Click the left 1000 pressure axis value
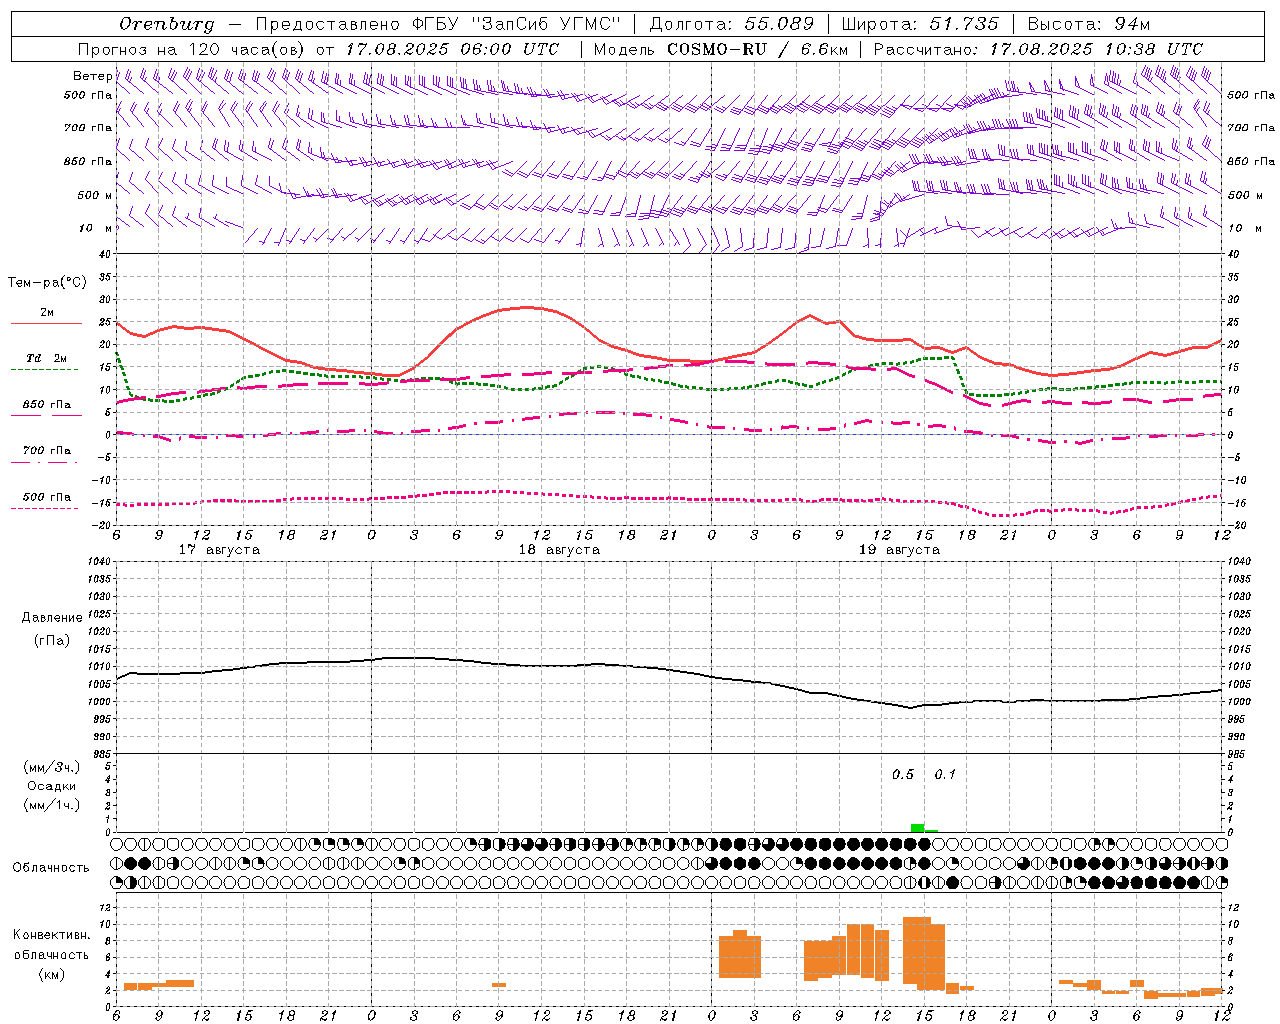Viewport: 1280px width, 1024px height. point(101,702)
